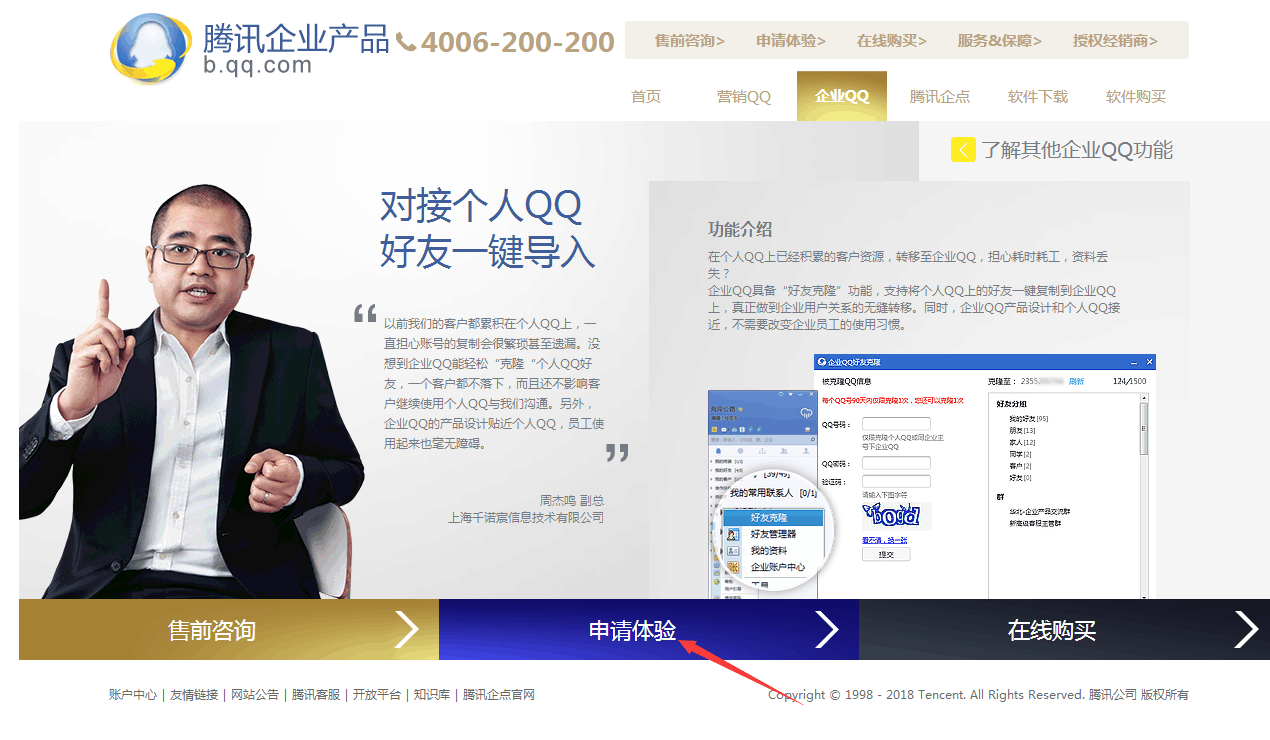Click the 对接个人QQ headline line
Image resolution: width=1270 pixels, height=740 pixels.
click(x=481, y=207)
